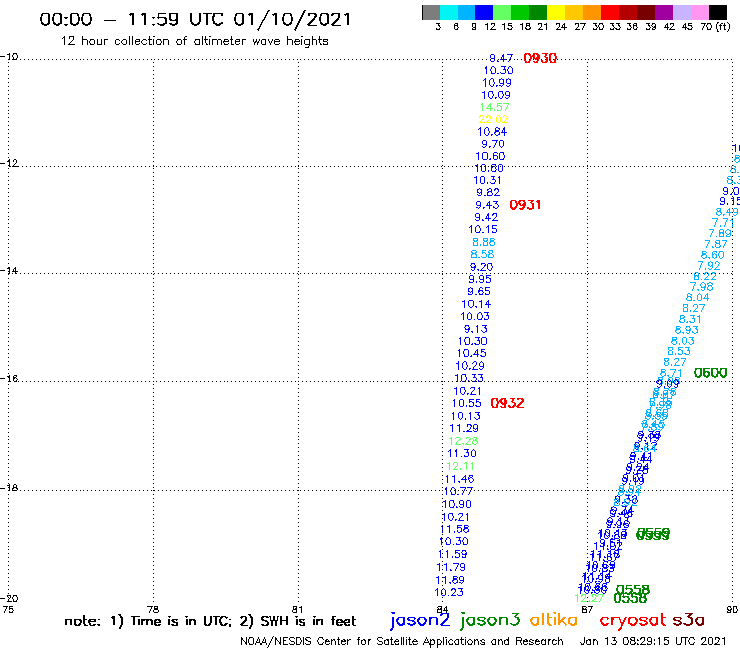This screenshot has width=740, height=650.
Task: Select the 10.45 wave height value
Action: pyautogui.click(x=471, y=353)
